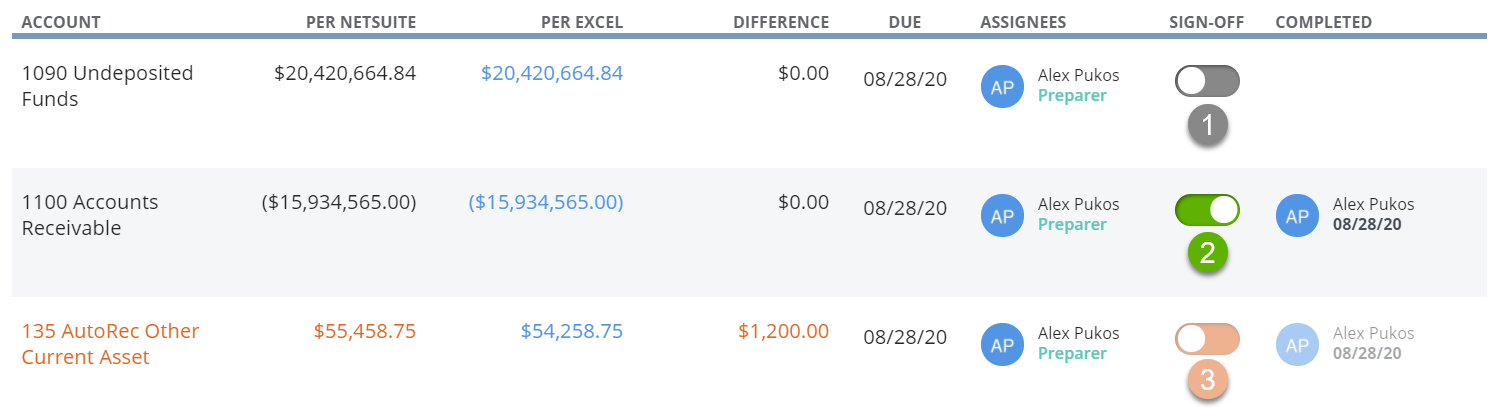The height and width of the screenshot is (408, 1497).
Task: Open Per Excel amount $20,420,664.84 link
Action: pos(552,73)
